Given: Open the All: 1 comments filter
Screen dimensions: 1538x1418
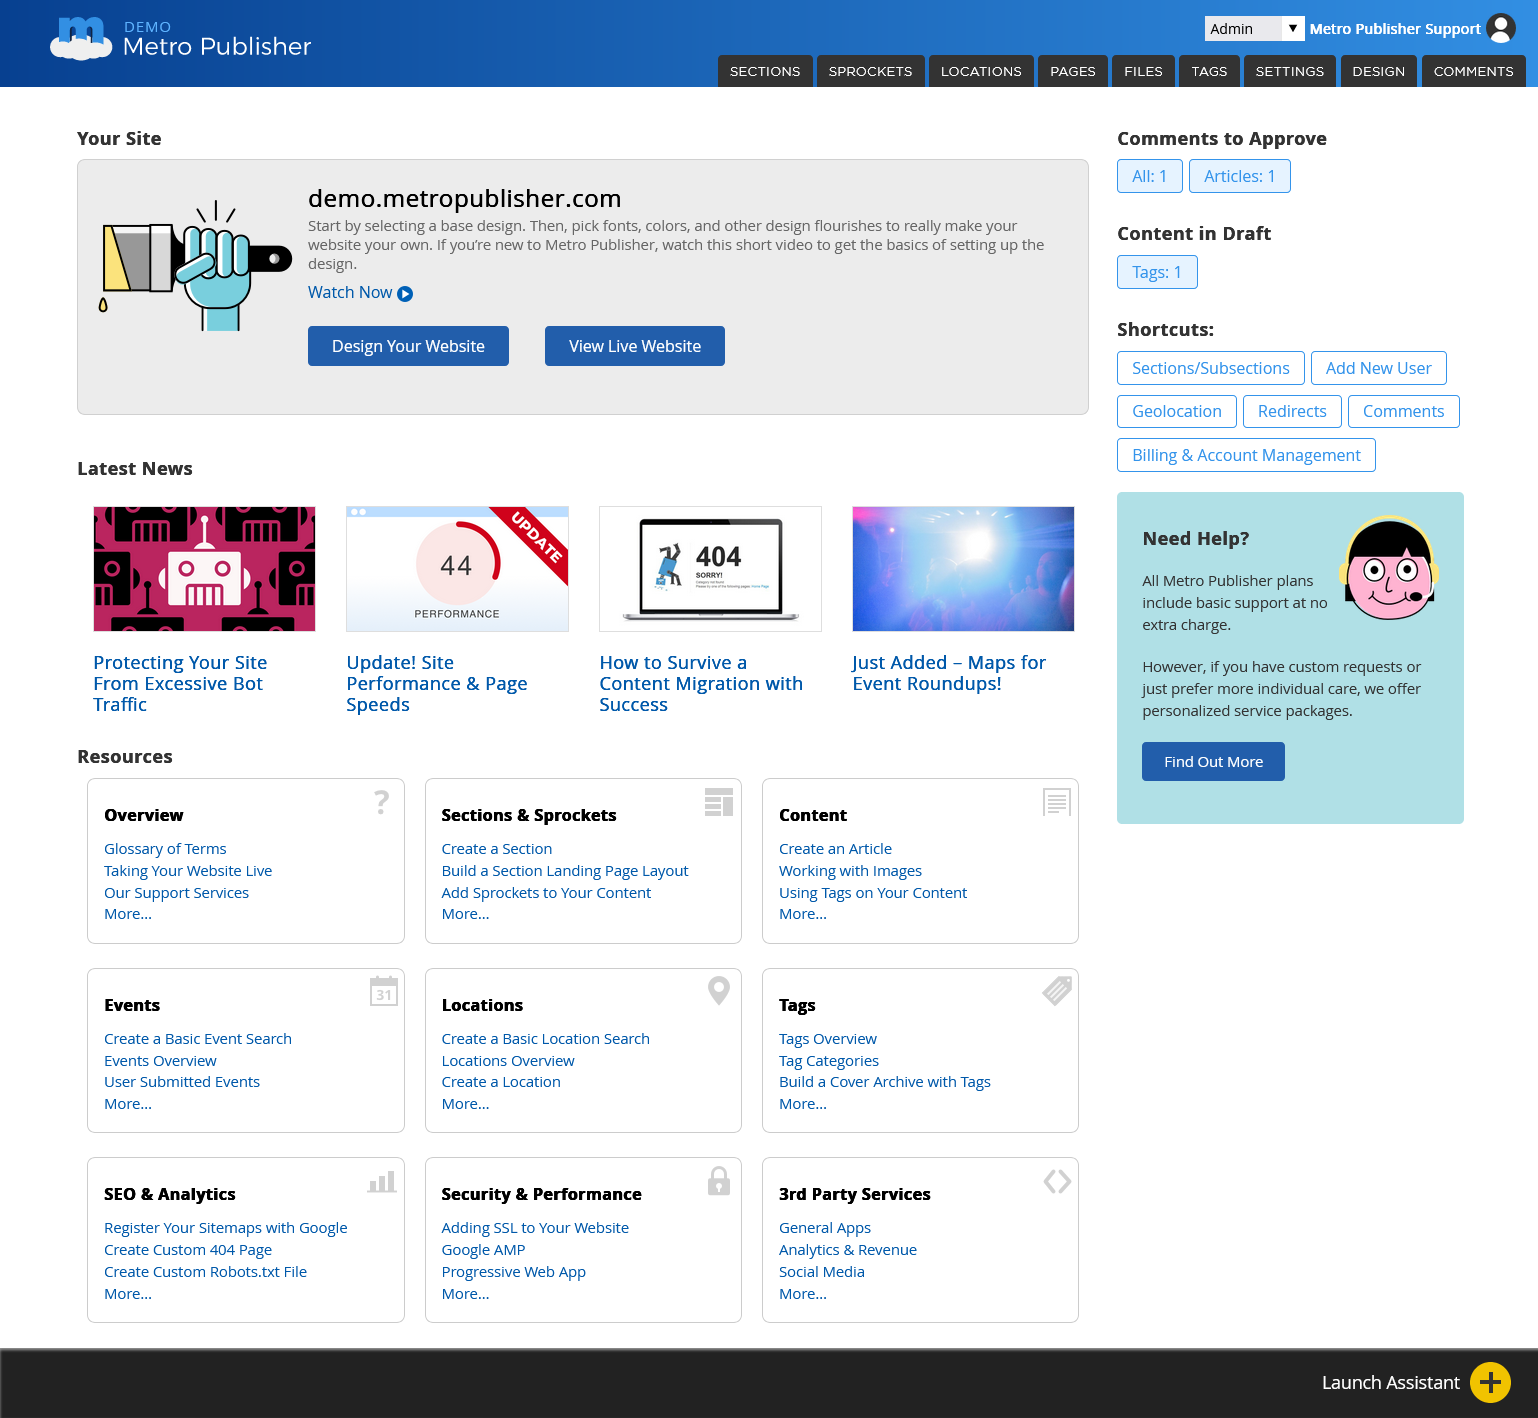Looking at the screenshot, I should click(x=1150, y=176).
